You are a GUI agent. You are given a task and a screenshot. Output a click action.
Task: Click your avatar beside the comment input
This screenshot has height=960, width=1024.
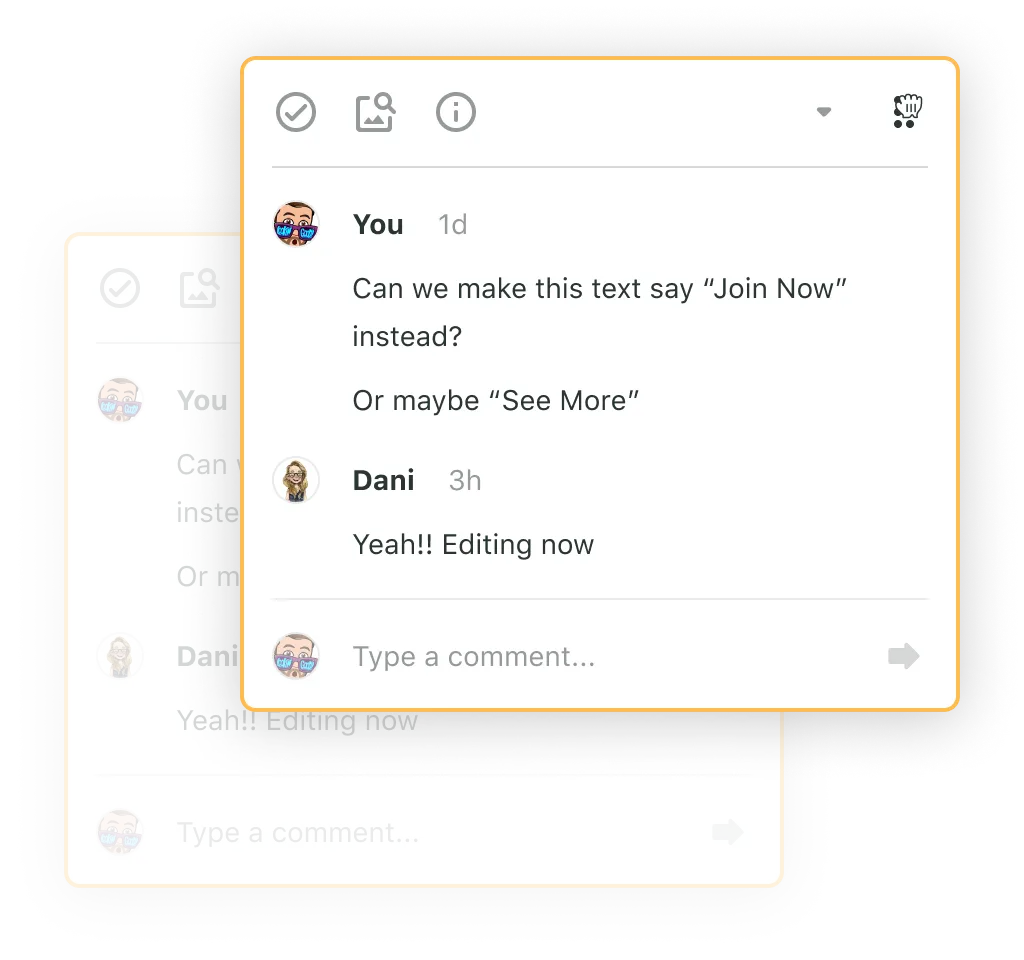click(296, 656)
